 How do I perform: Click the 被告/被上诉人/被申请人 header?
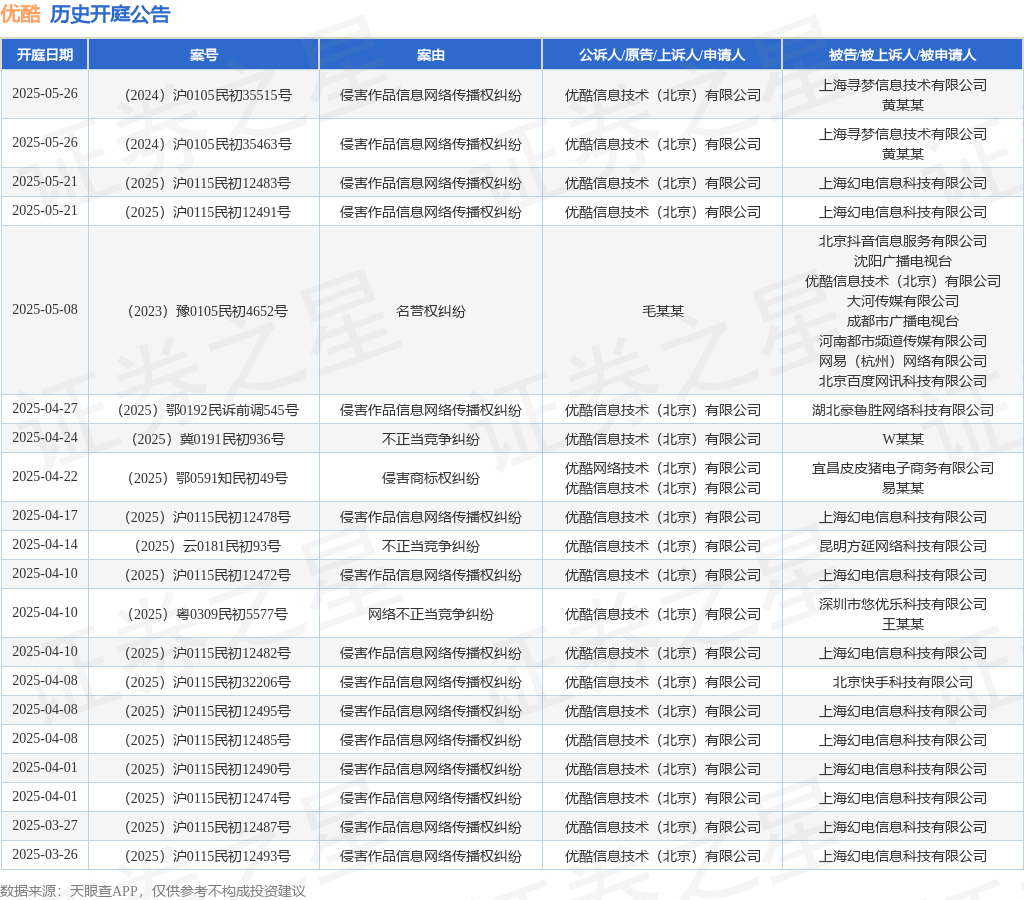[x=903, y=55]
